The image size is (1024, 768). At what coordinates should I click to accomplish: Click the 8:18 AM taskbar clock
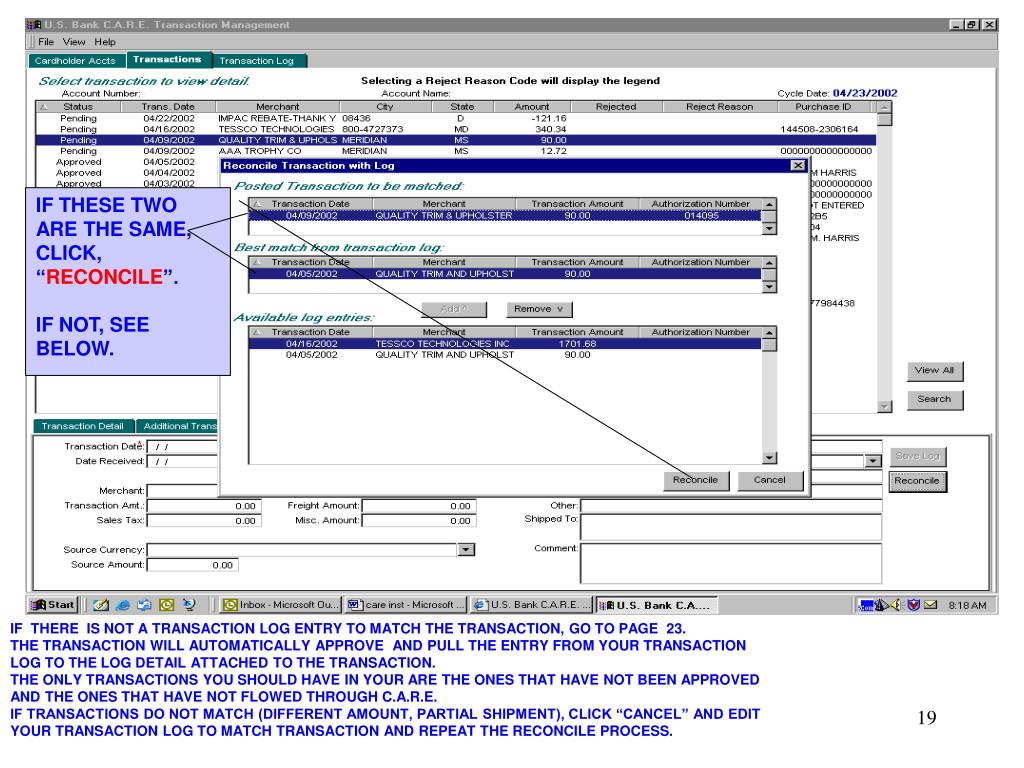tap(967, 605)
